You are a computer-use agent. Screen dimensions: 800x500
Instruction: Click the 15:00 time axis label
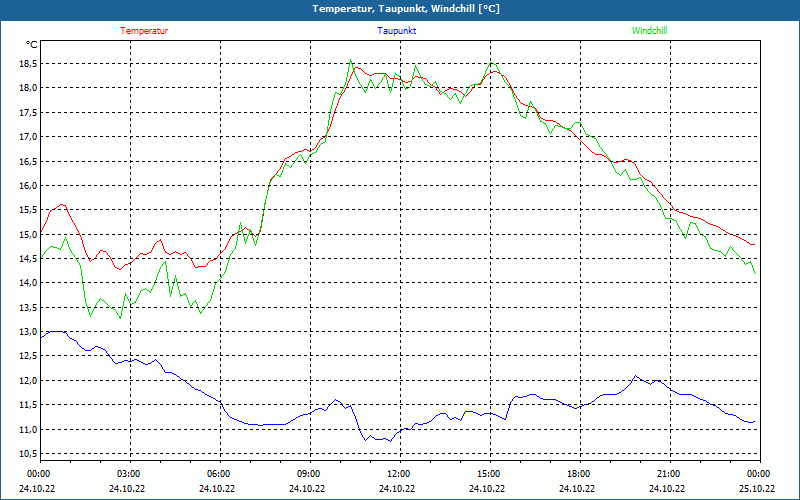point(490,474)
